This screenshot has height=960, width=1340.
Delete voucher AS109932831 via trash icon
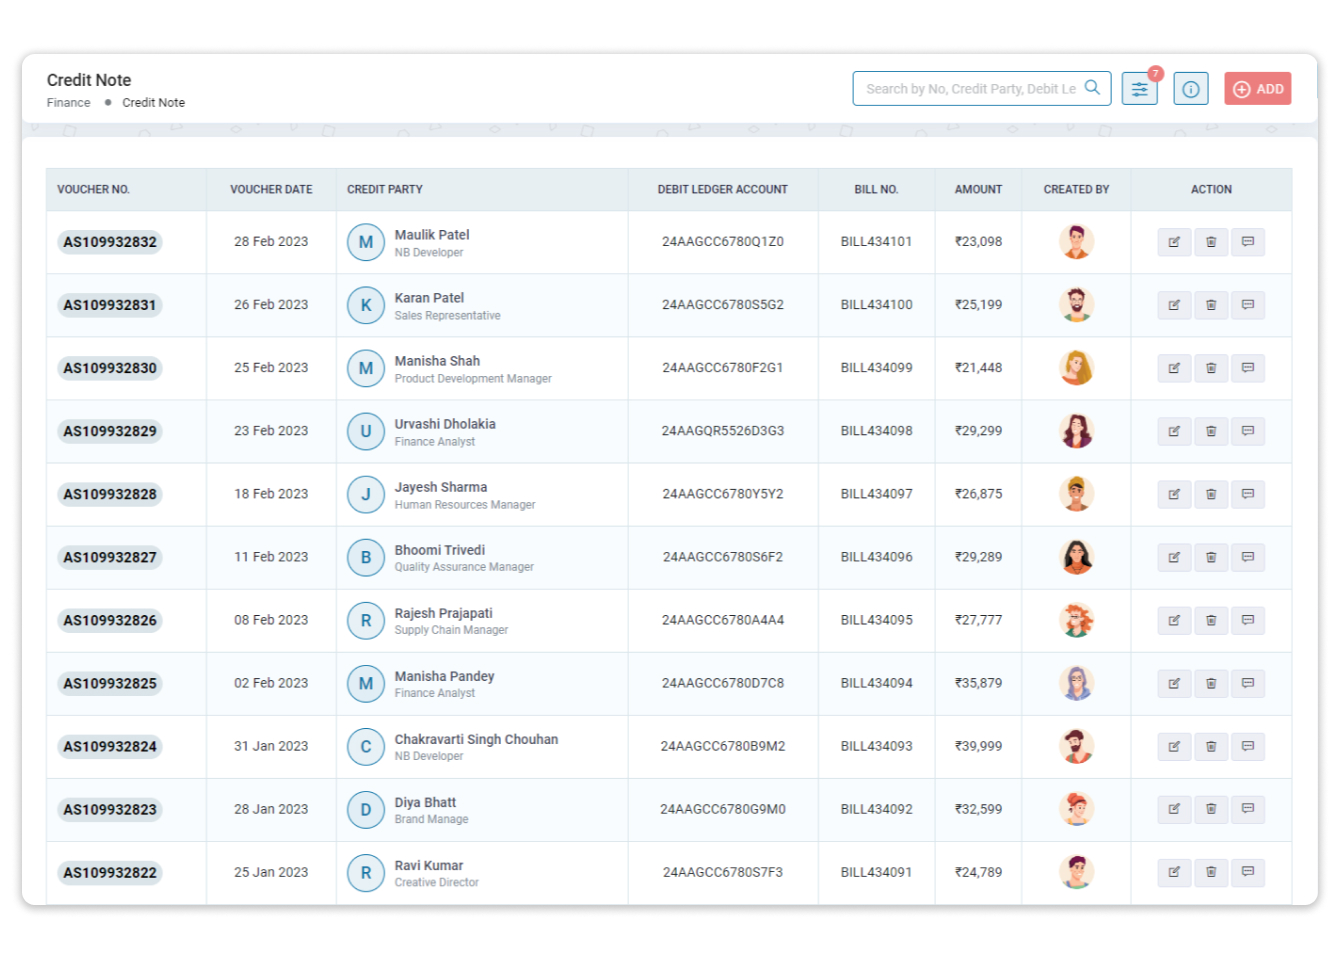[x=1211, y=305]
